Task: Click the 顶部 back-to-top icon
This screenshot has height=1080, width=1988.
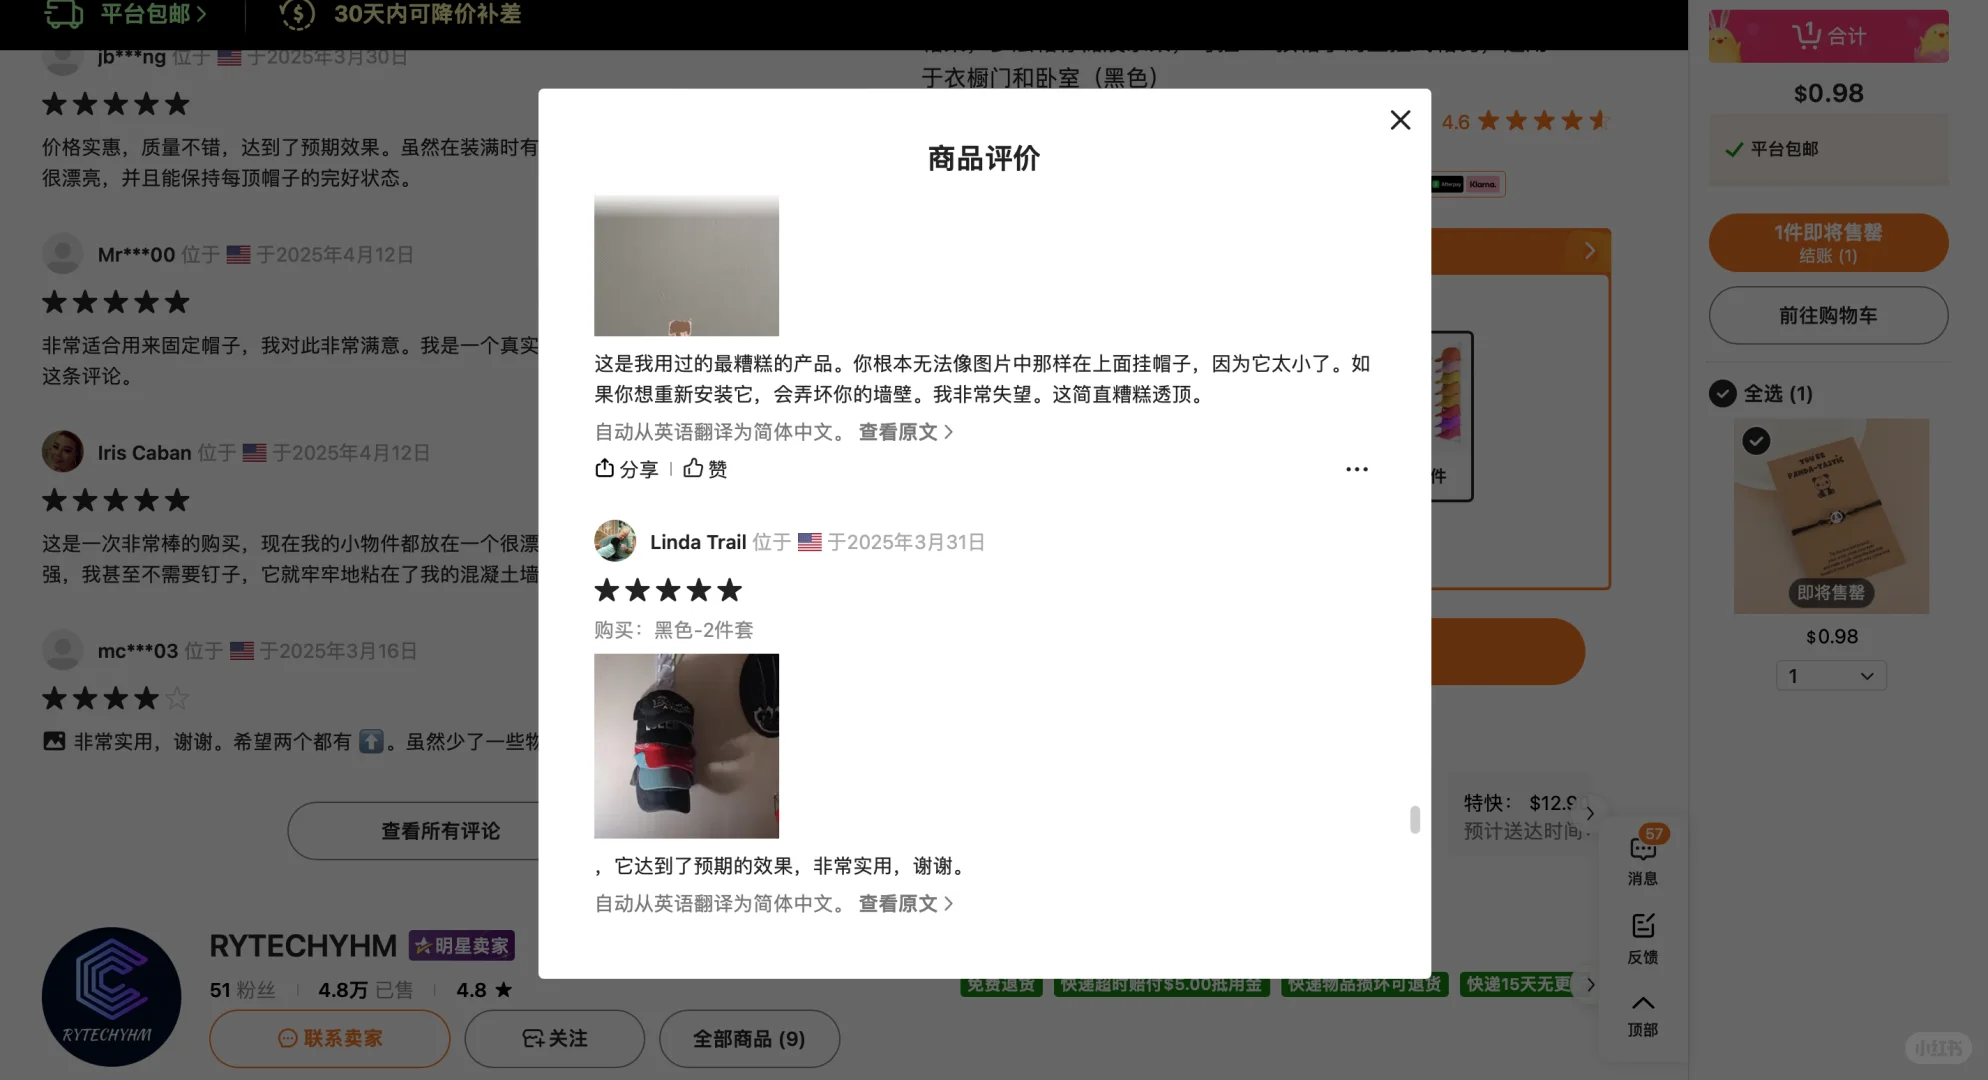Action: [1643, 1003]
